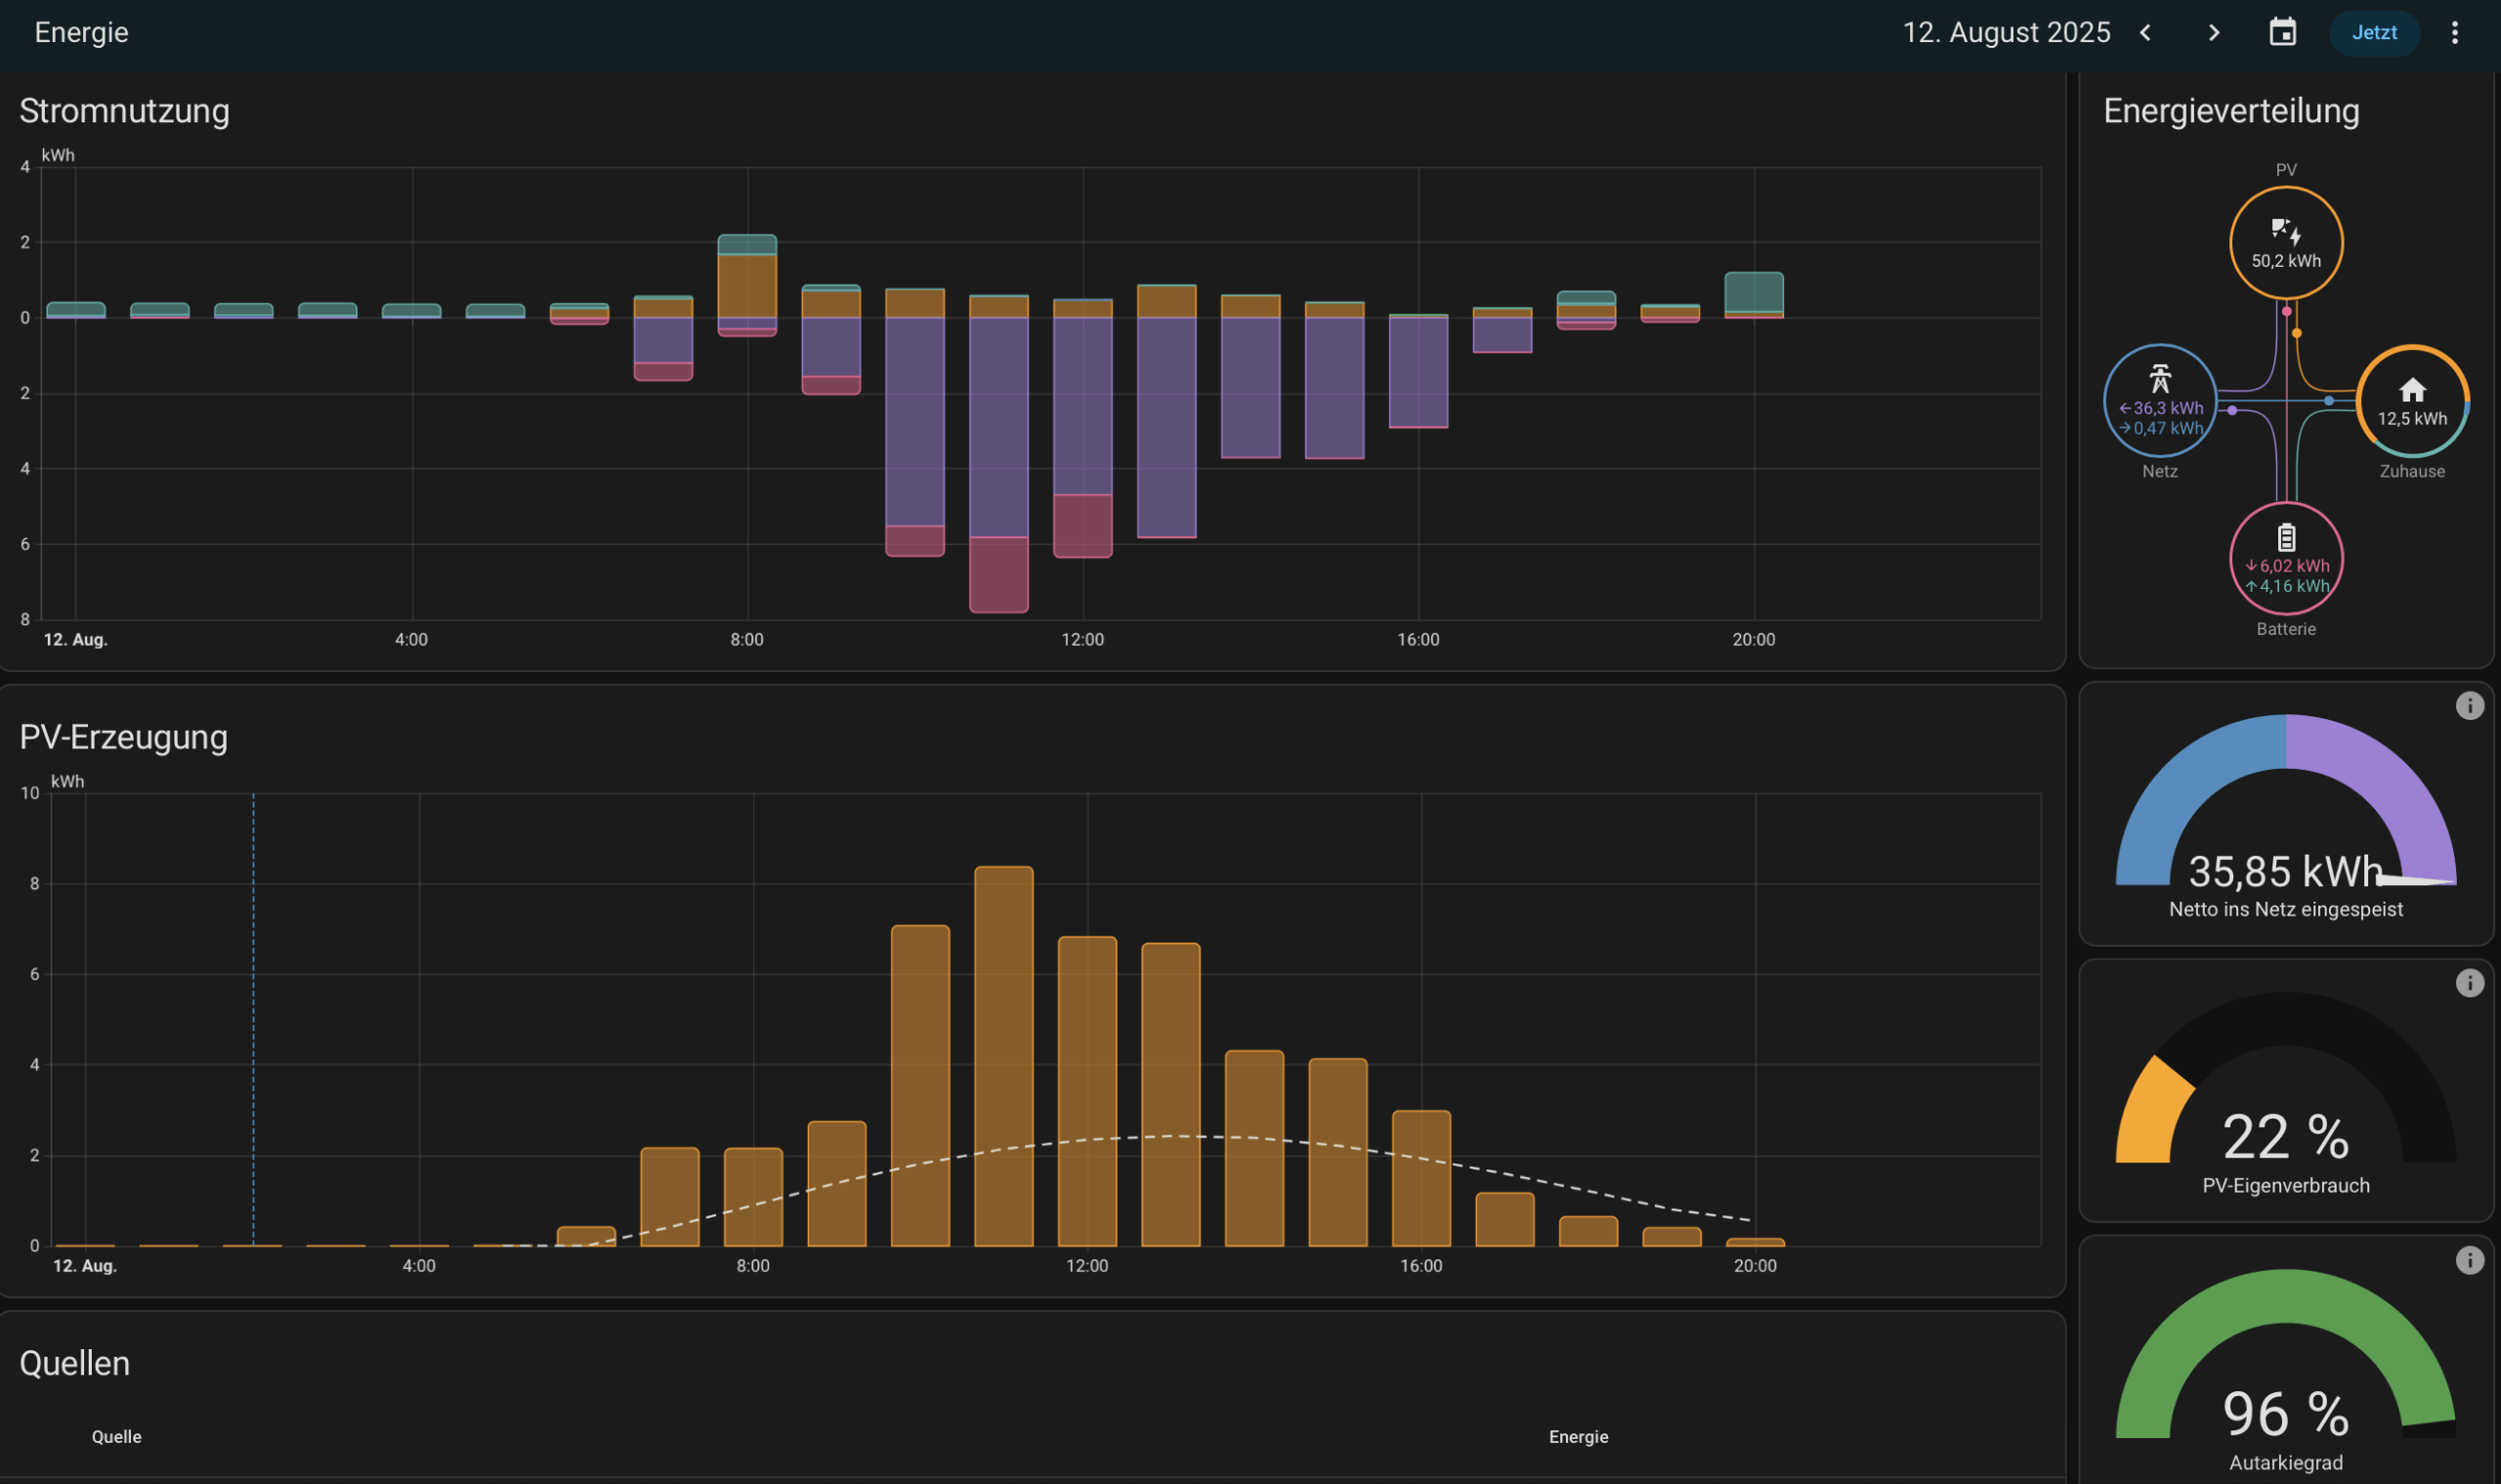Click the 8:00 bar in Stromnutzung chart
The height and width of the screenshot is (1484, 2501).
(x=747, y=285)
